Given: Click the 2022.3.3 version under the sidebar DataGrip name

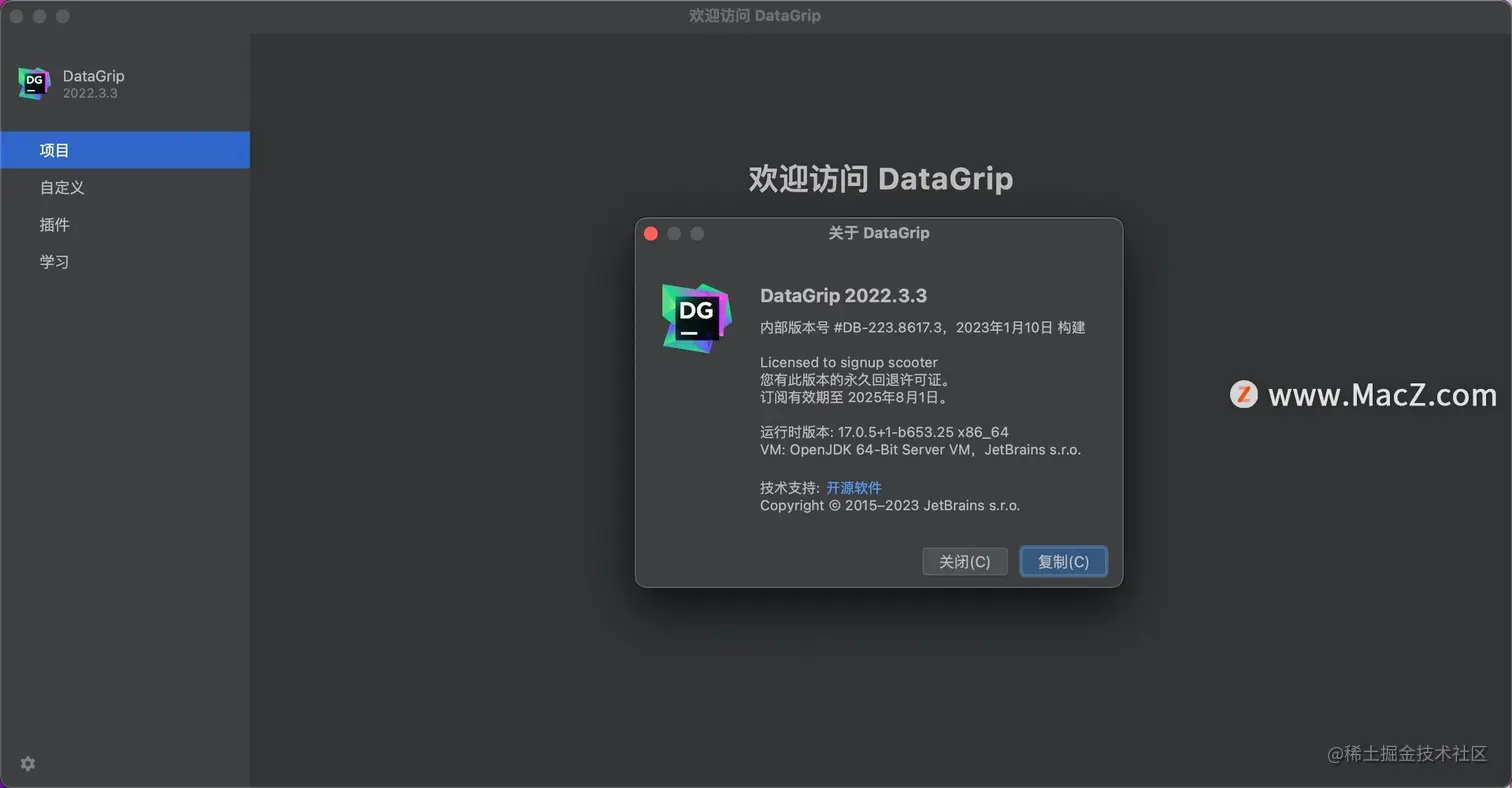Looking at the screenshot, I should [91, 93].
